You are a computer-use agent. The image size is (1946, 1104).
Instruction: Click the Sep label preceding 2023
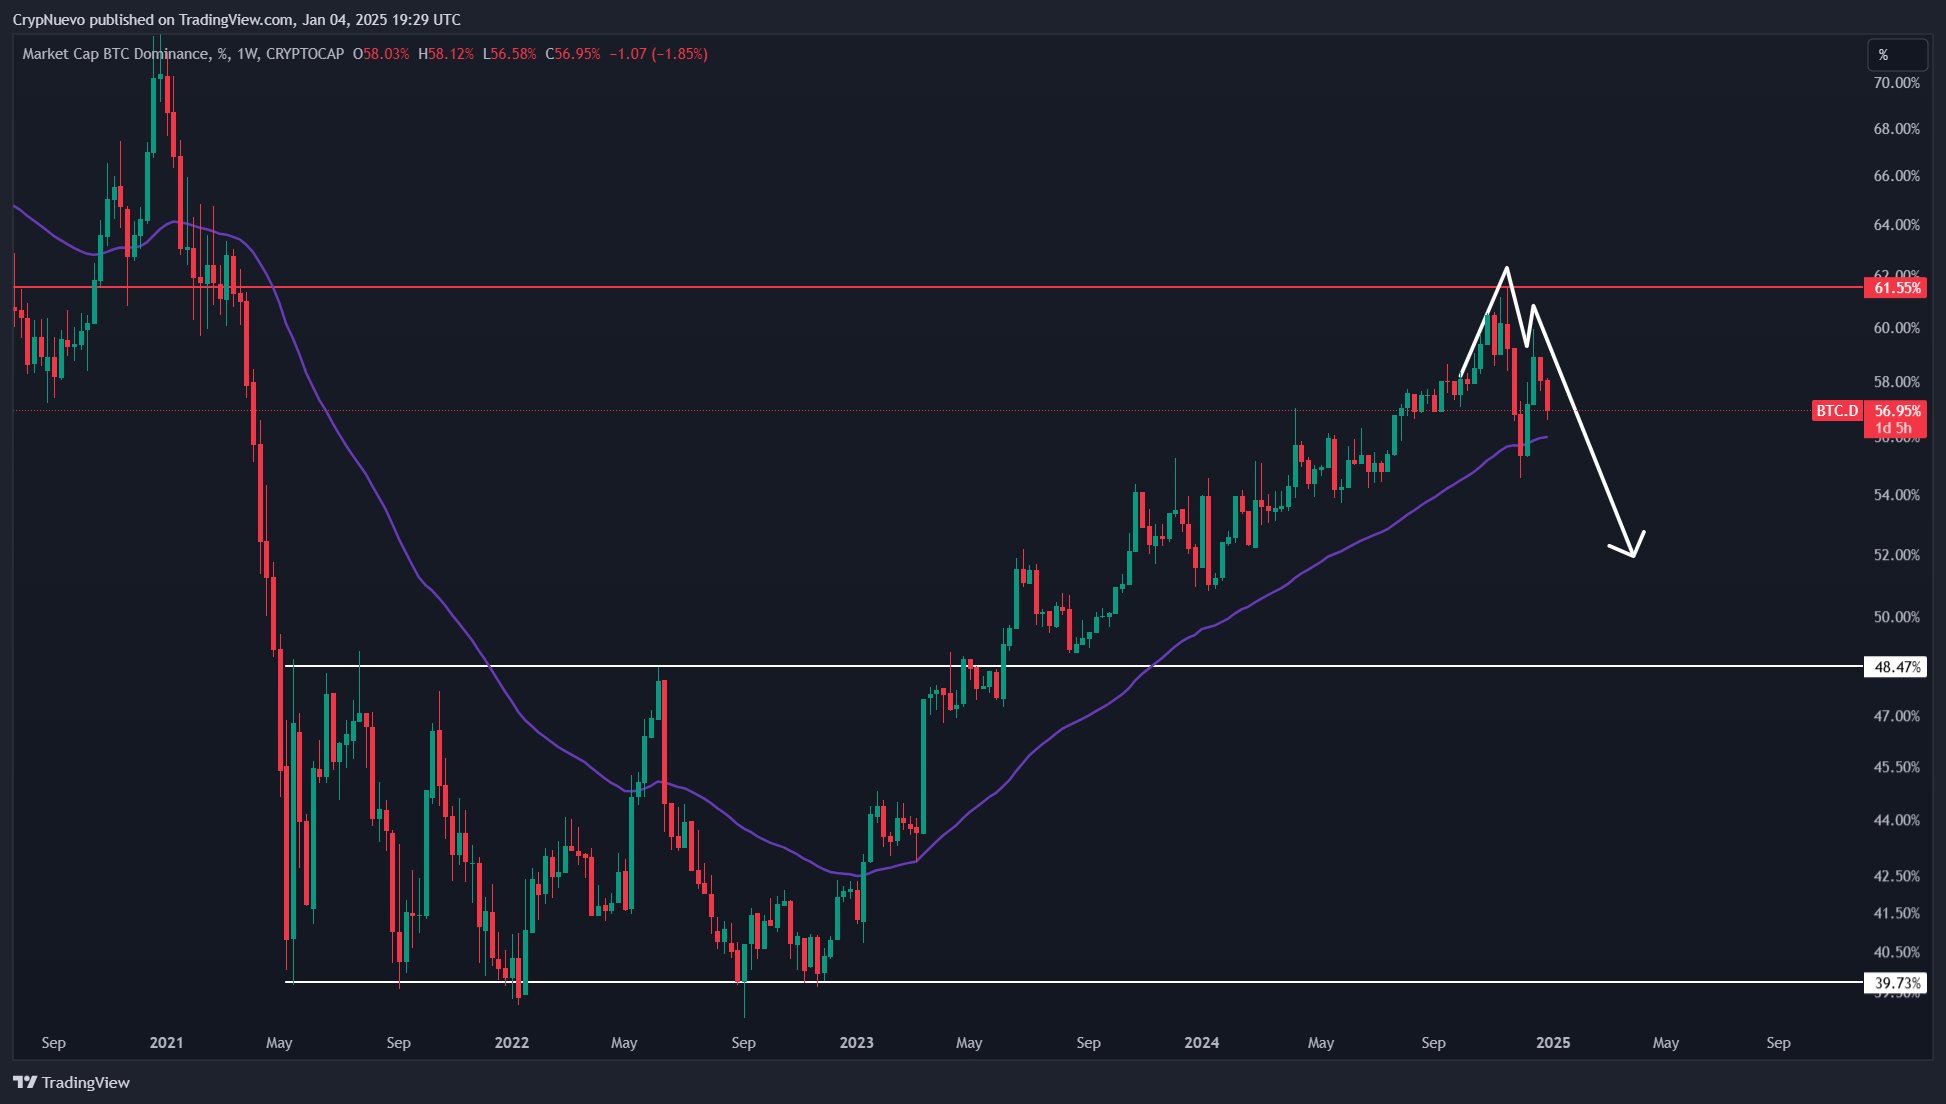click(744, 1042)
